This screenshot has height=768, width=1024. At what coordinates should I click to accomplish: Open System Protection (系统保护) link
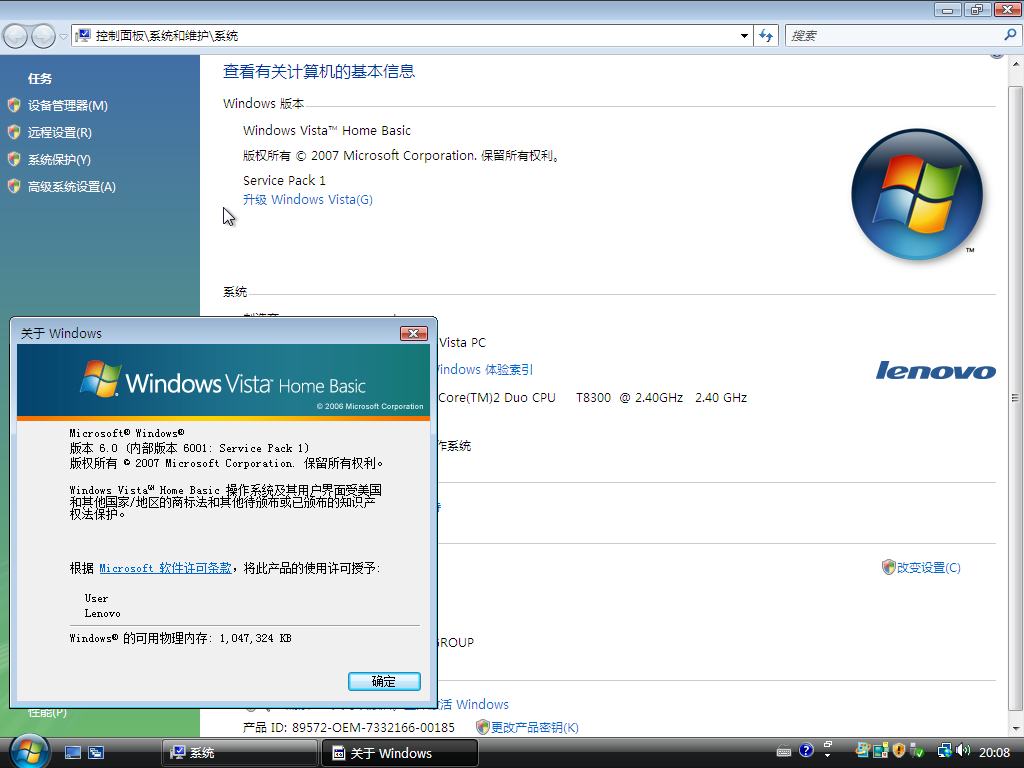click(59, 159)
